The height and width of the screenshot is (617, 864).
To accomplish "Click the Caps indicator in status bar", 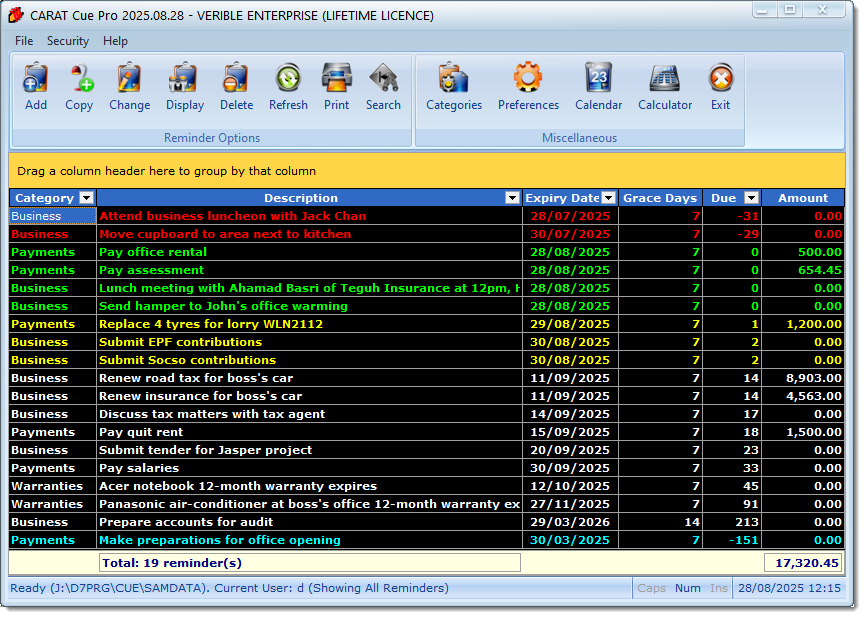I will tap(651, 588).
